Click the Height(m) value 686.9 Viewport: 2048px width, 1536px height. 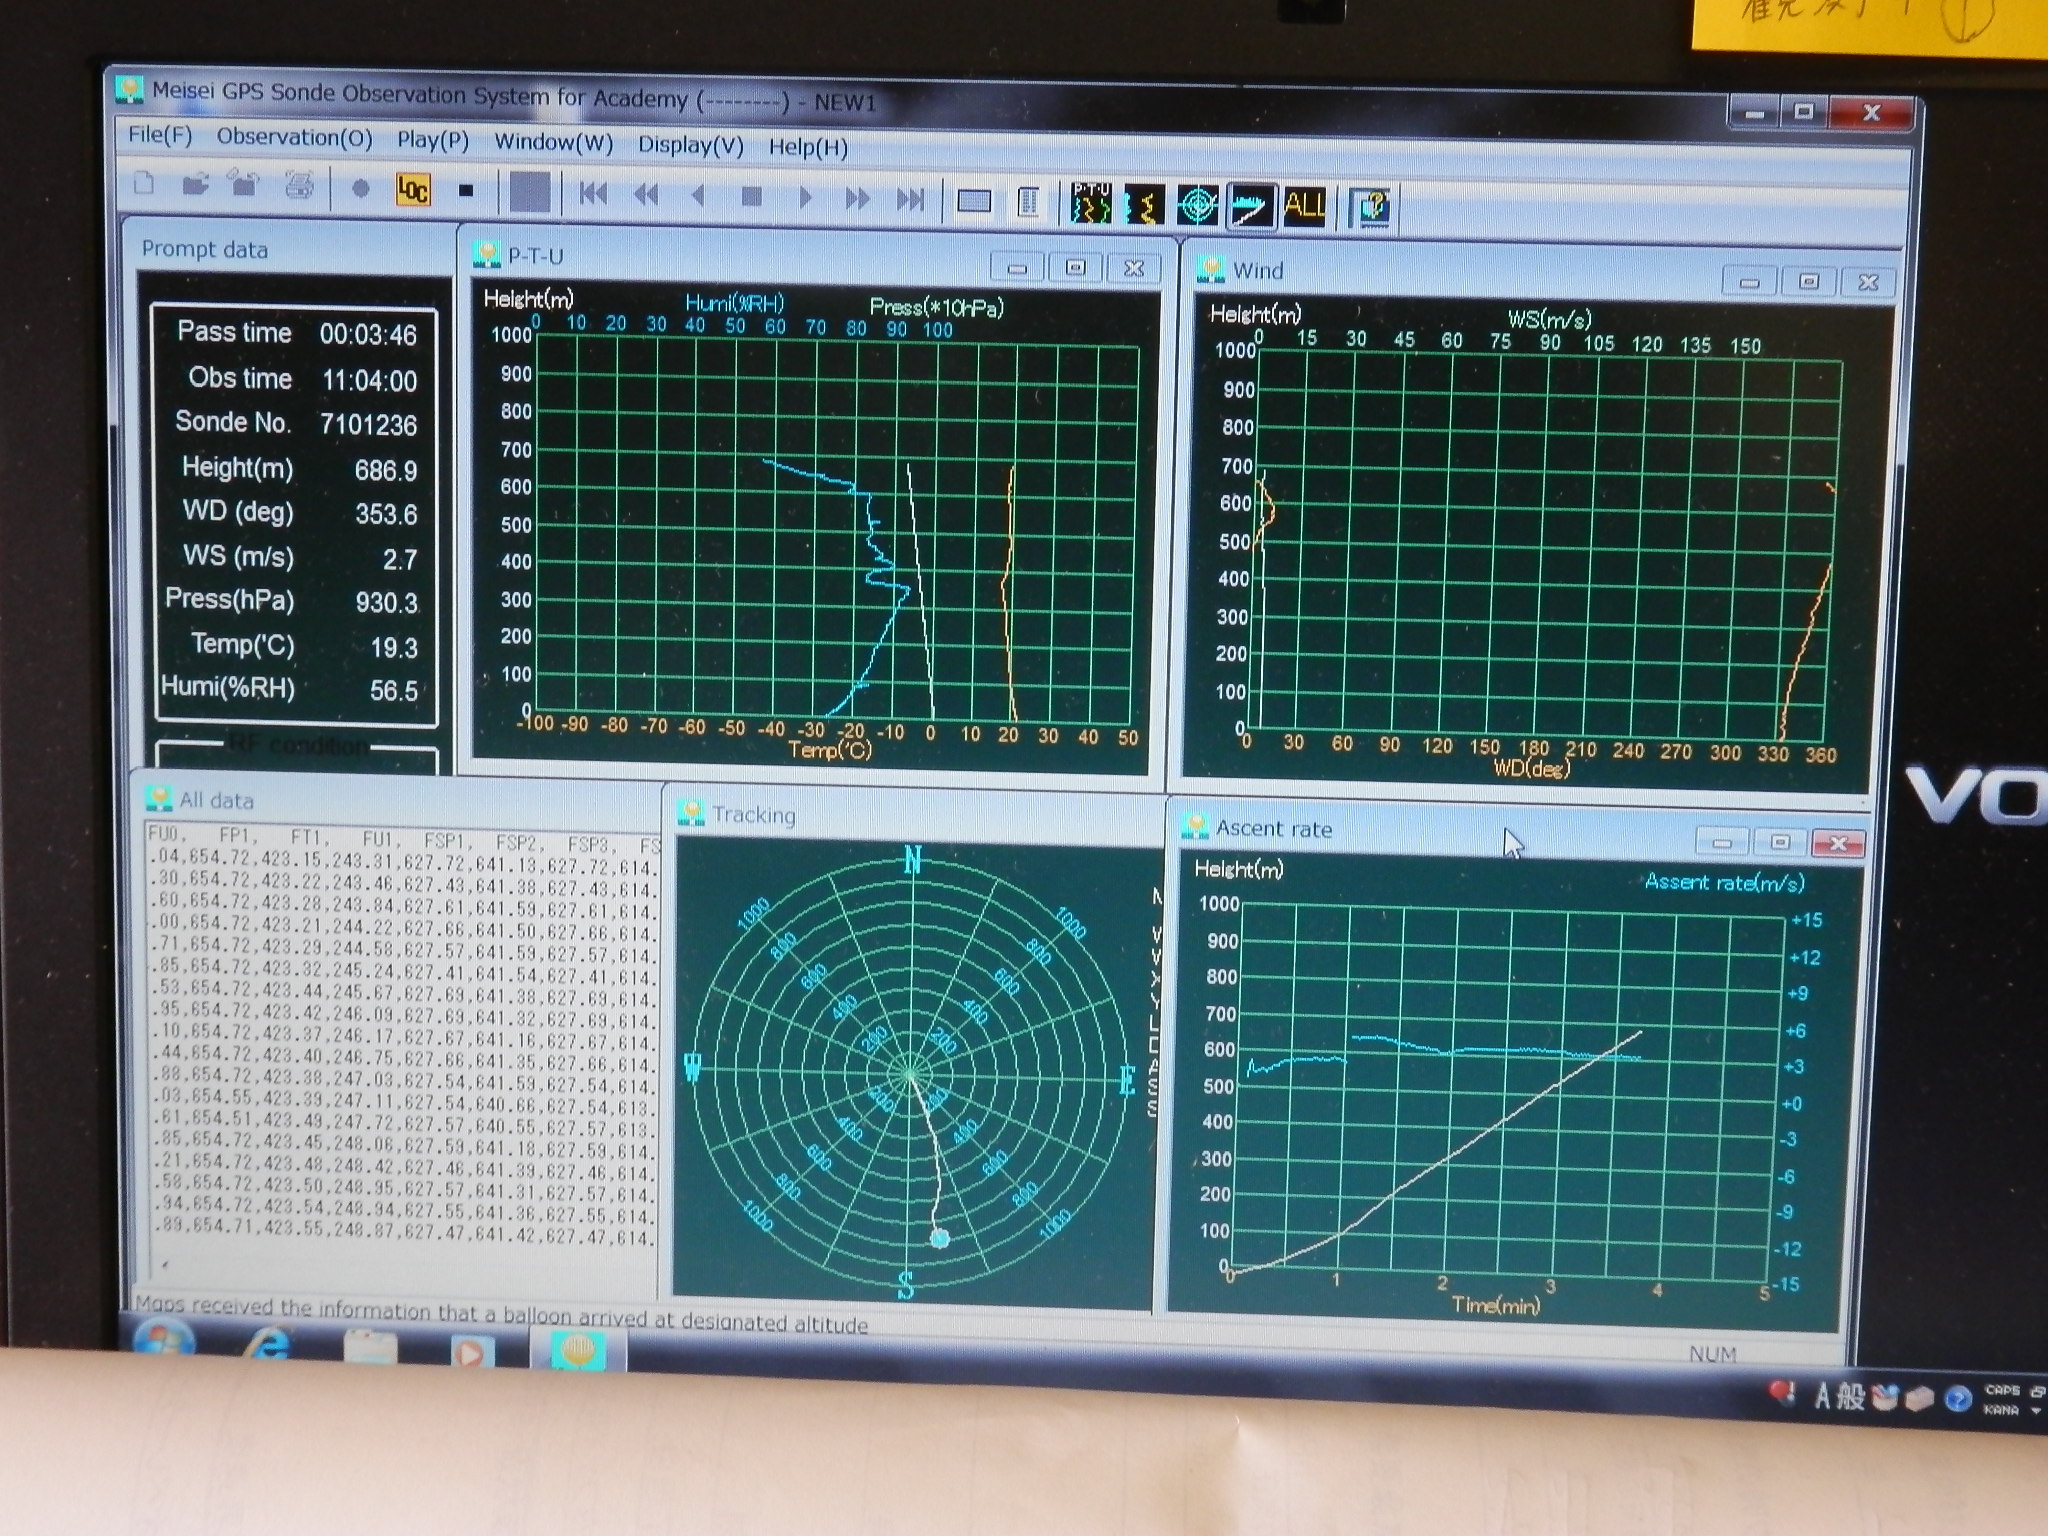386,470
